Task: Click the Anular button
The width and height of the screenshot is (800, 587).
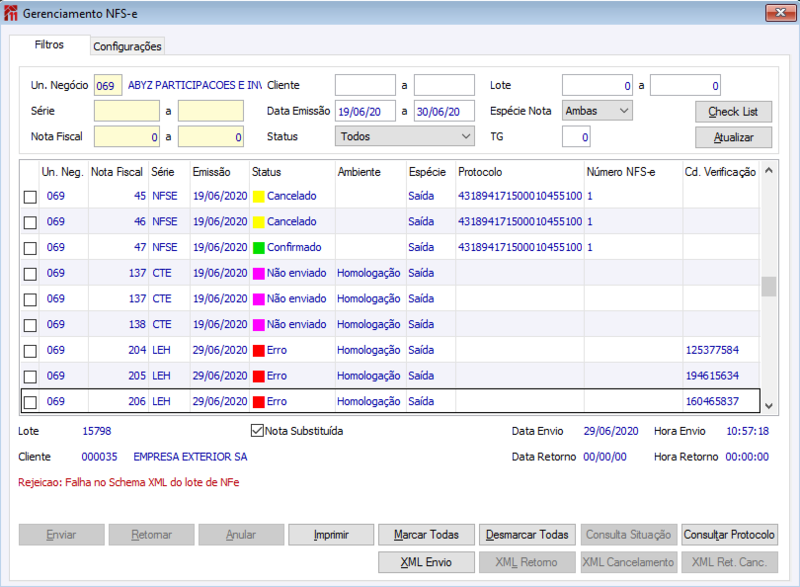Action: (x=241, y=534)
